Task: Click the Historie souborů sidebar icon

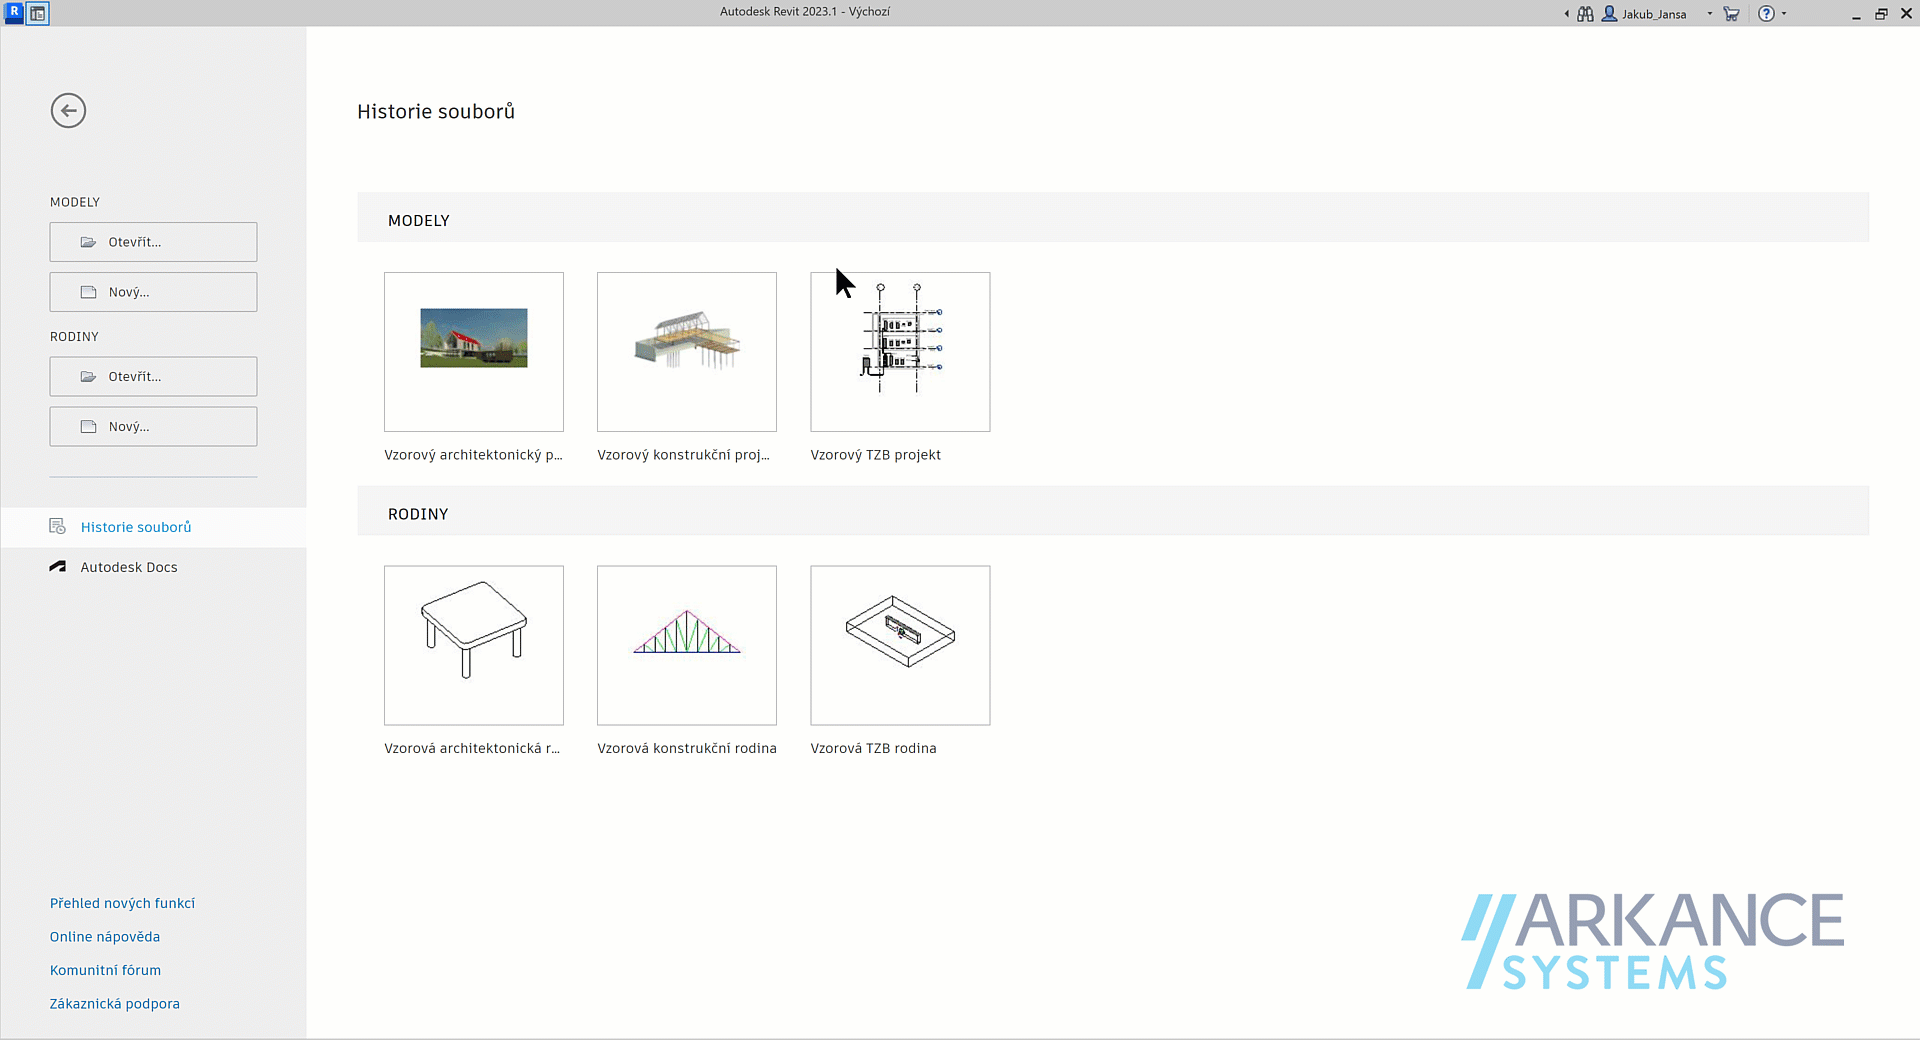Action: click(x=58, y=526)
